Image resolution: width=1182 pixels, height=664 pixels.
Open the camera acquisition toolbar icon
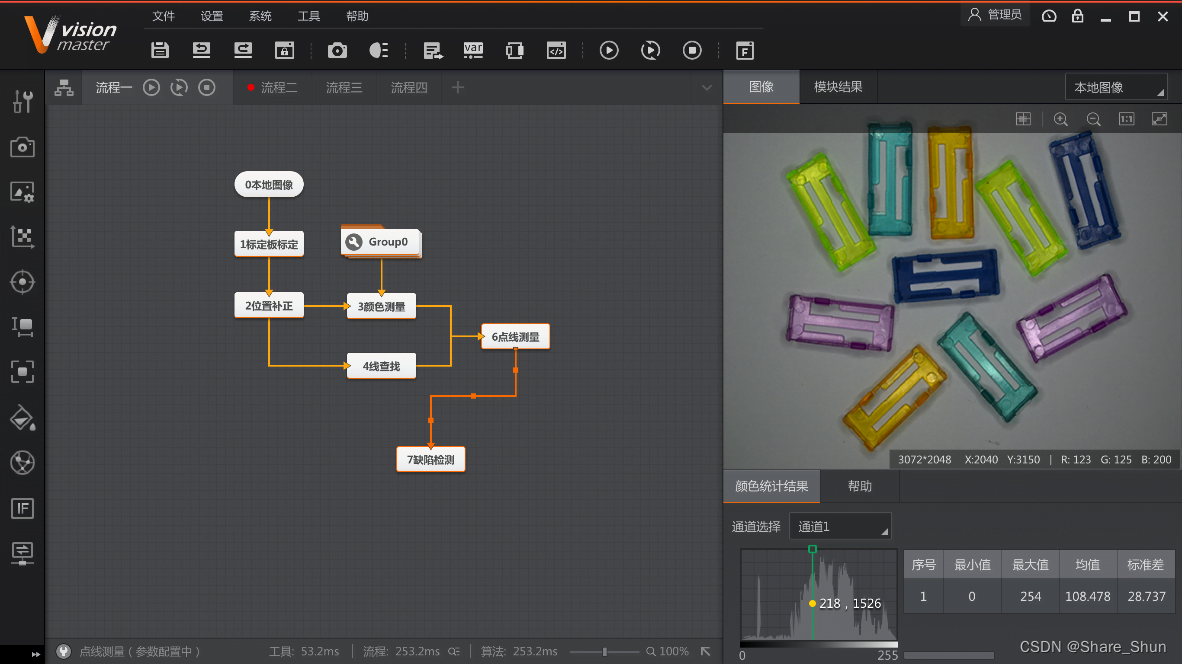coord(337,50)
